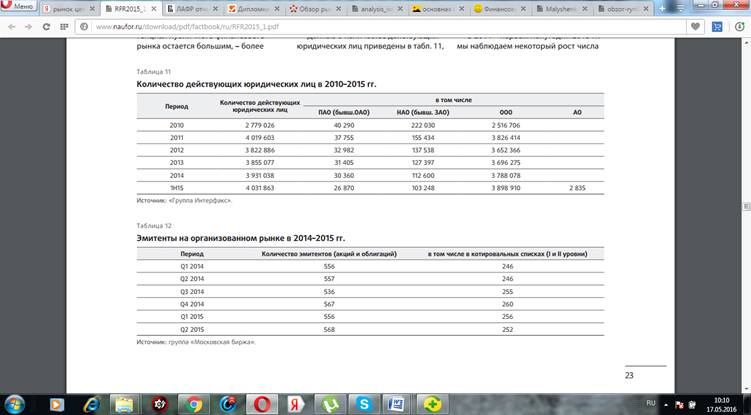Viewport: 751px width, 415px height.
Task: Click the Opera icon in the taskbar
Action: point(263,402)
